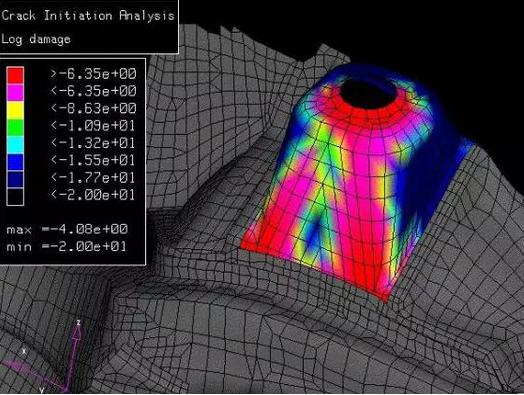Click the bright blue legend swatch
The image size is (524, 395).
[x=15, y=162]
